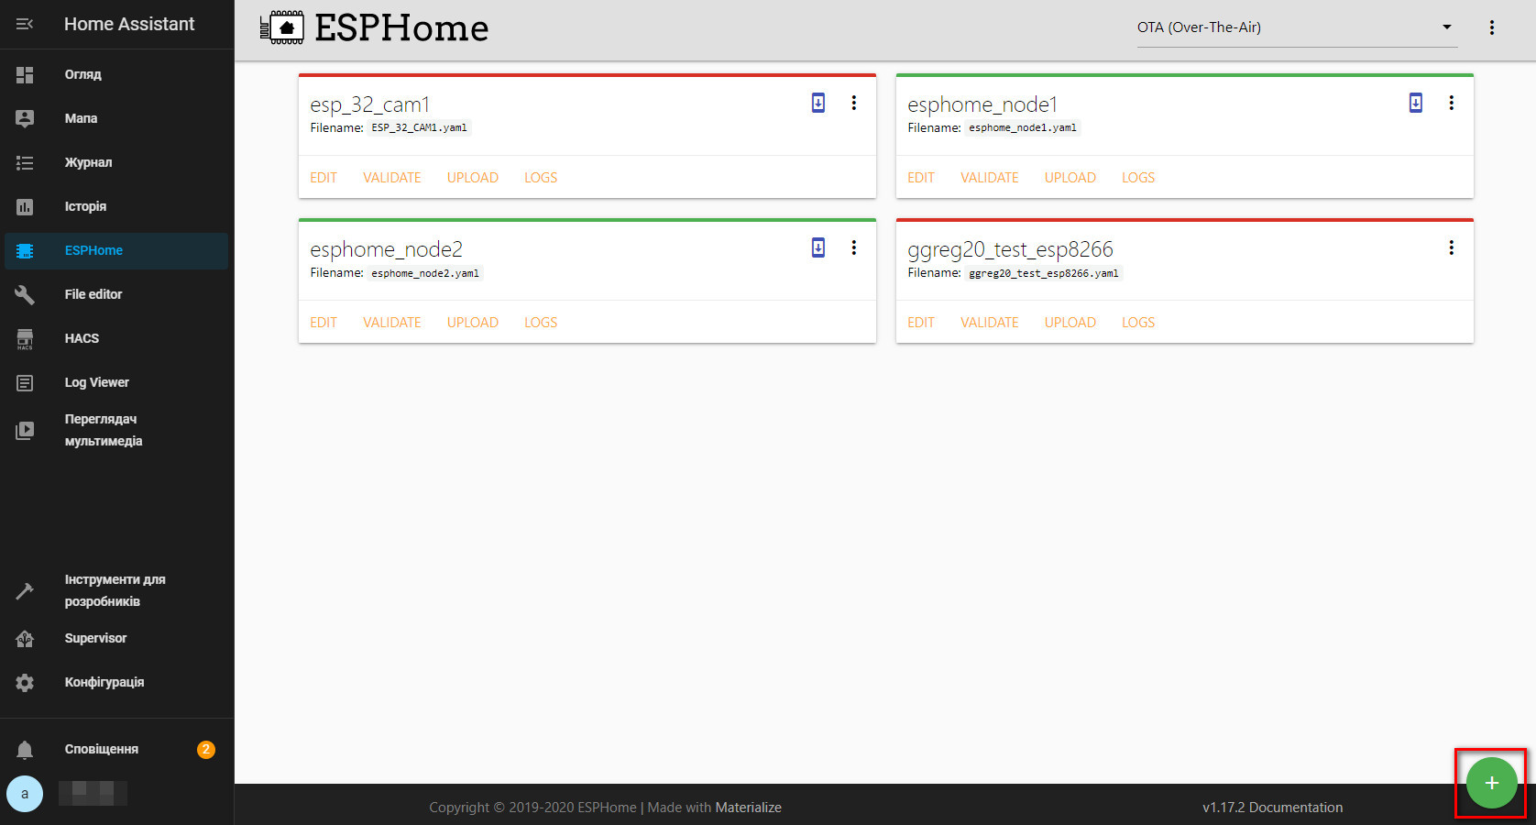Click VALIDATE on the ggreg20_test_esp8266 card
The width and height of the screenshot is (1536, 825).
(x=989, y=323)
